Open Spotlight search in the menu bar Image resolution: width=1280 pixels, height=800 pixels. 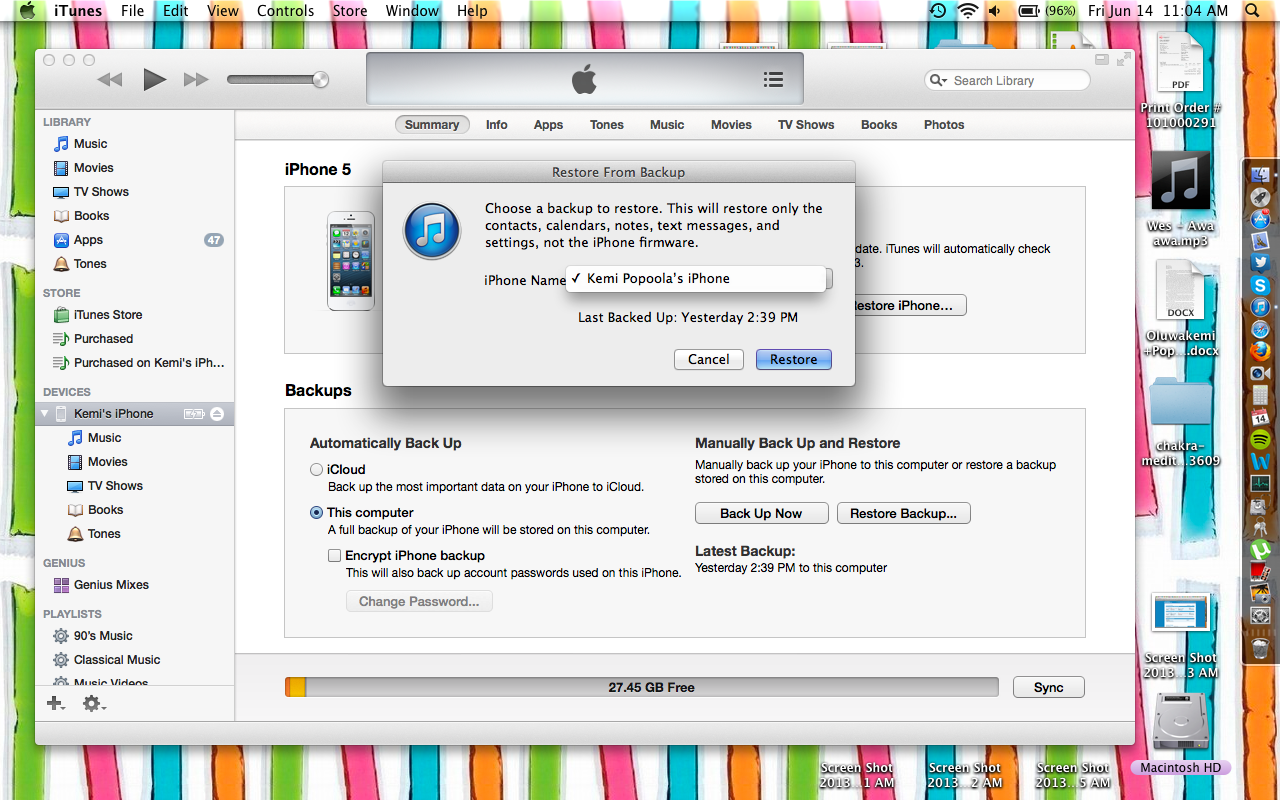point(1253,11)
